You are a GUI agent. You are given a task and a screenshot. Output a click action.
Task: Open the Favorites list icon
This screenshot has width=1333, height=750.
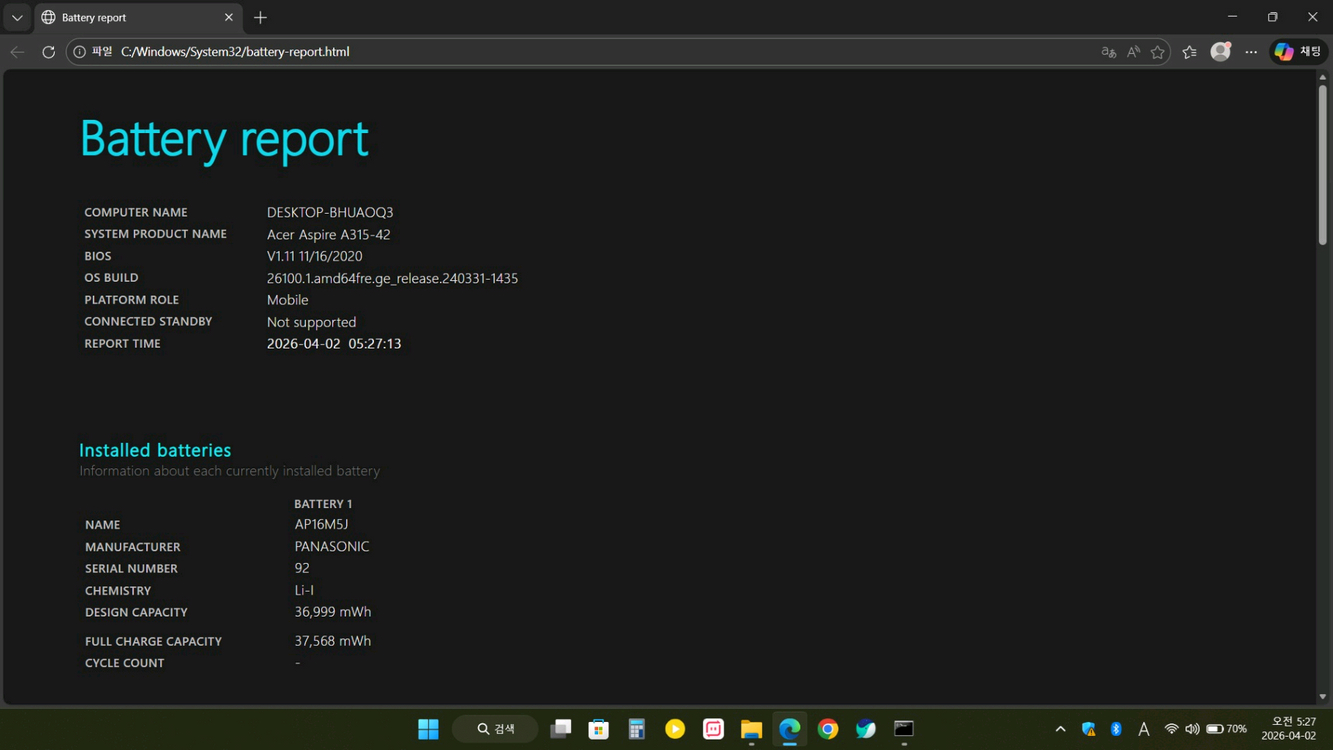click(1188, 51)
